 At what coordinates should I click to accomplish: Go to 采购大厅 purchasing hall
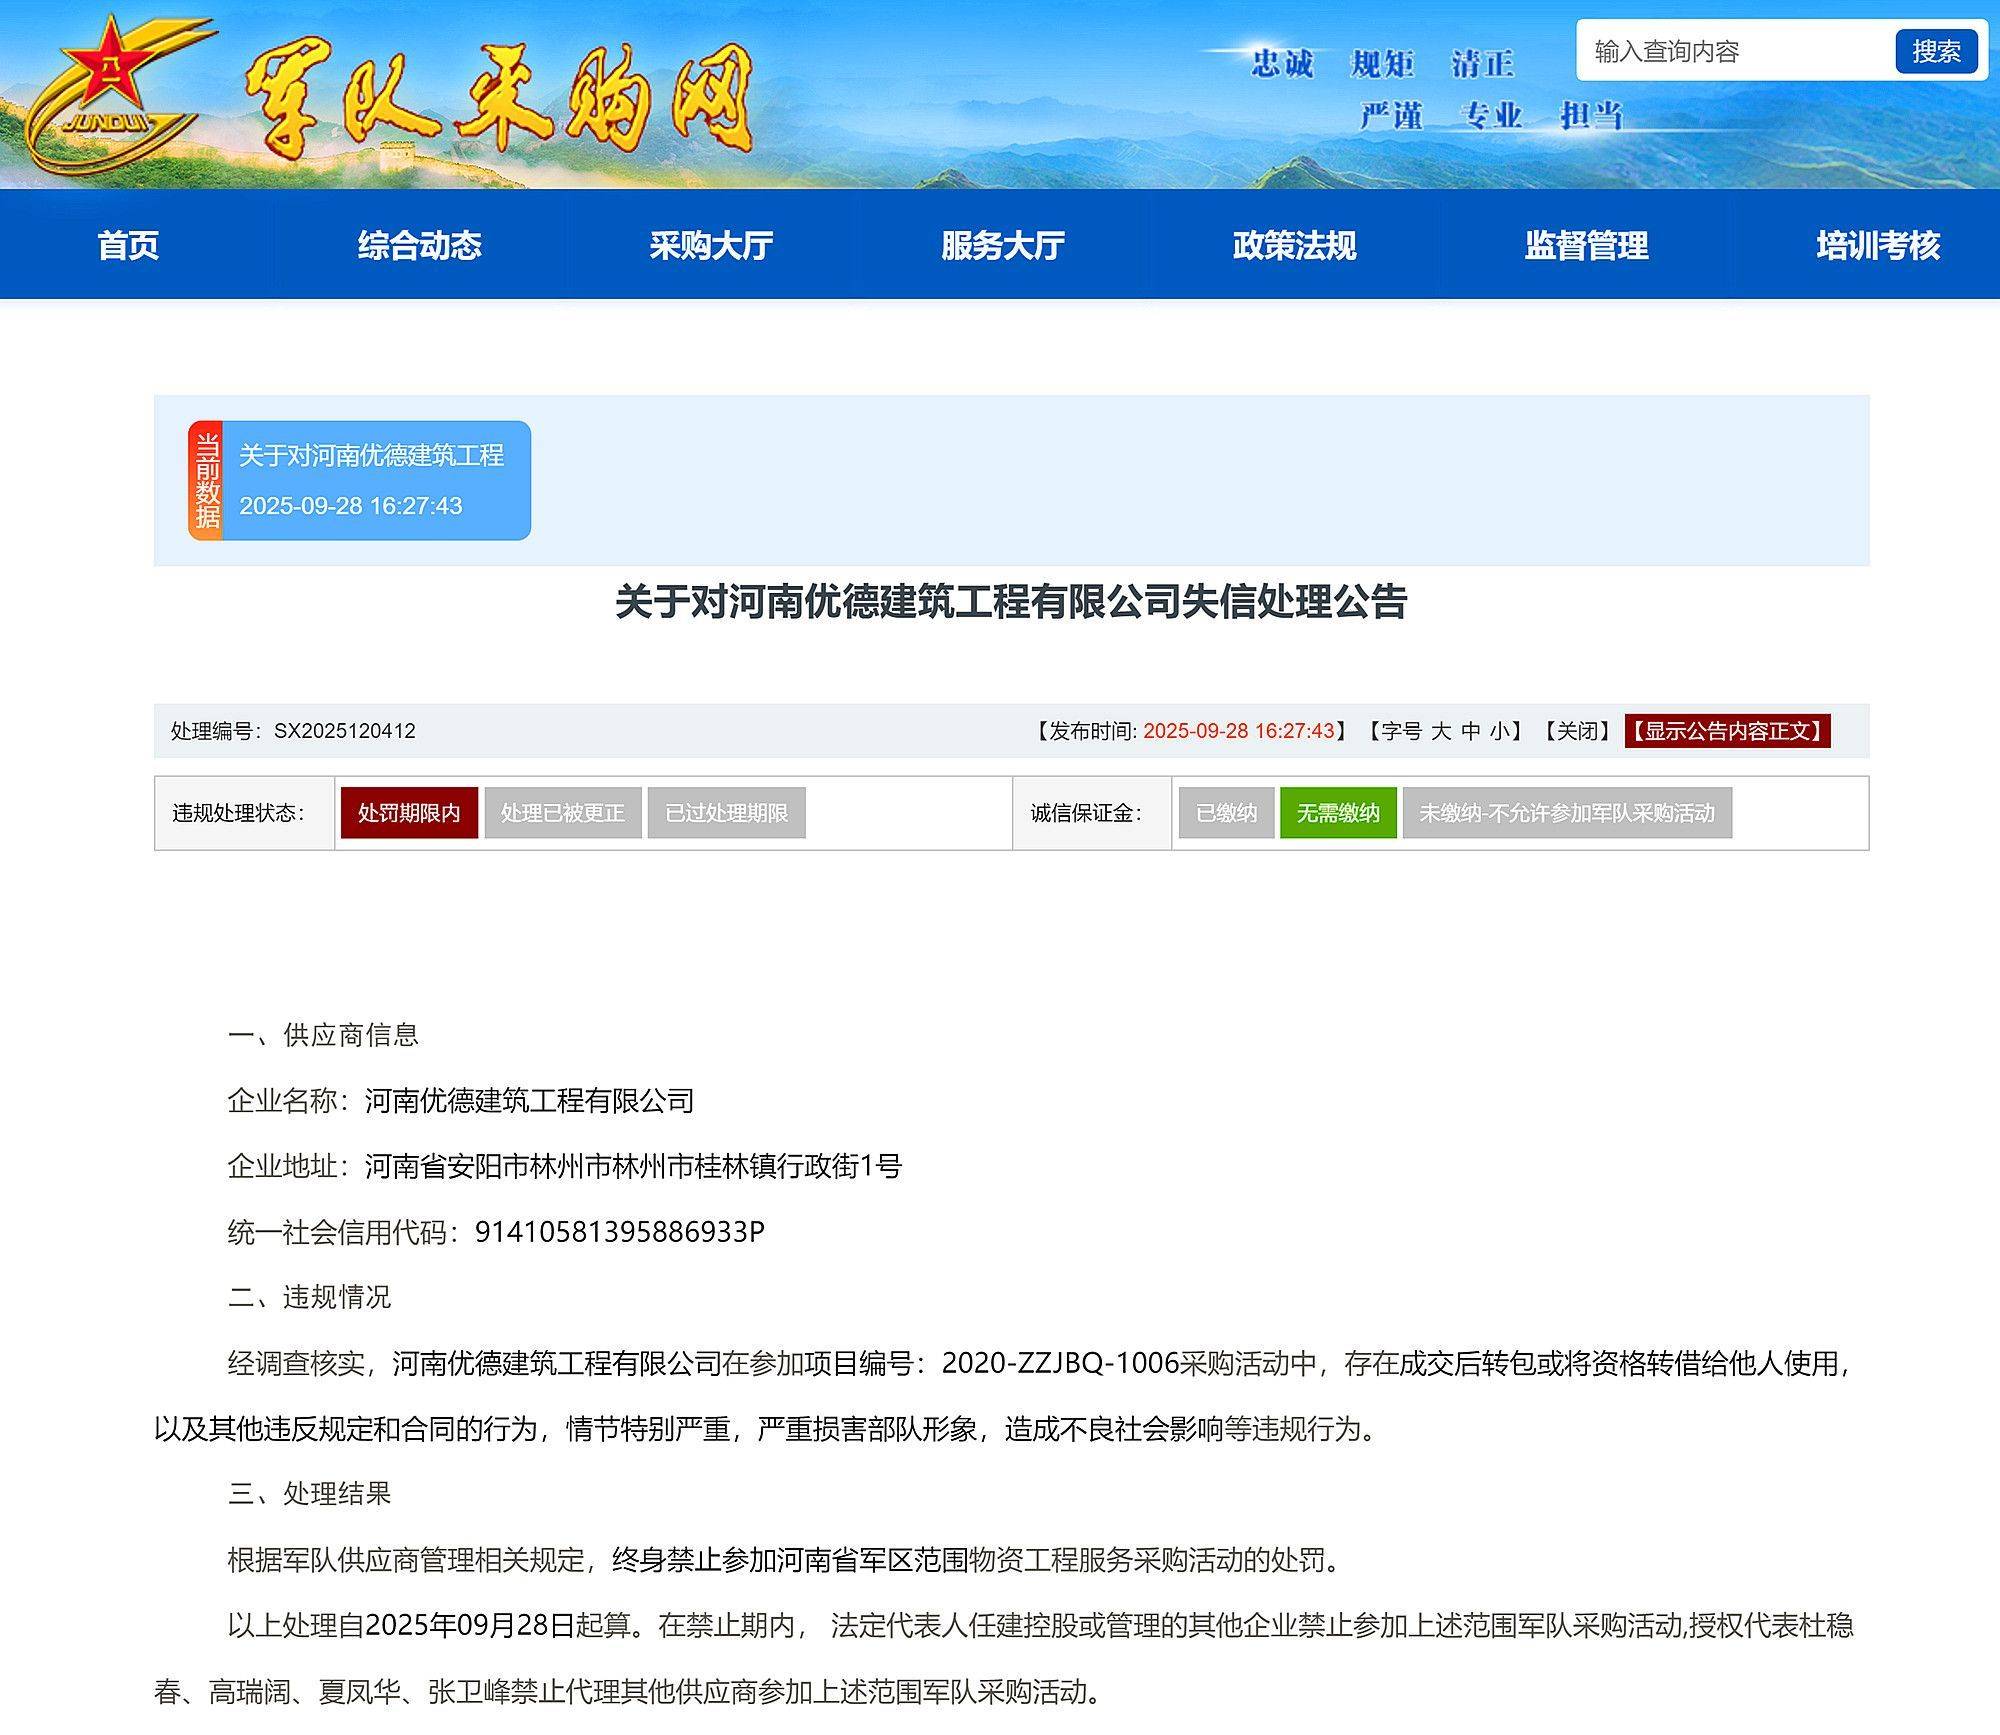pyautogui.click(x=711, y=245)
